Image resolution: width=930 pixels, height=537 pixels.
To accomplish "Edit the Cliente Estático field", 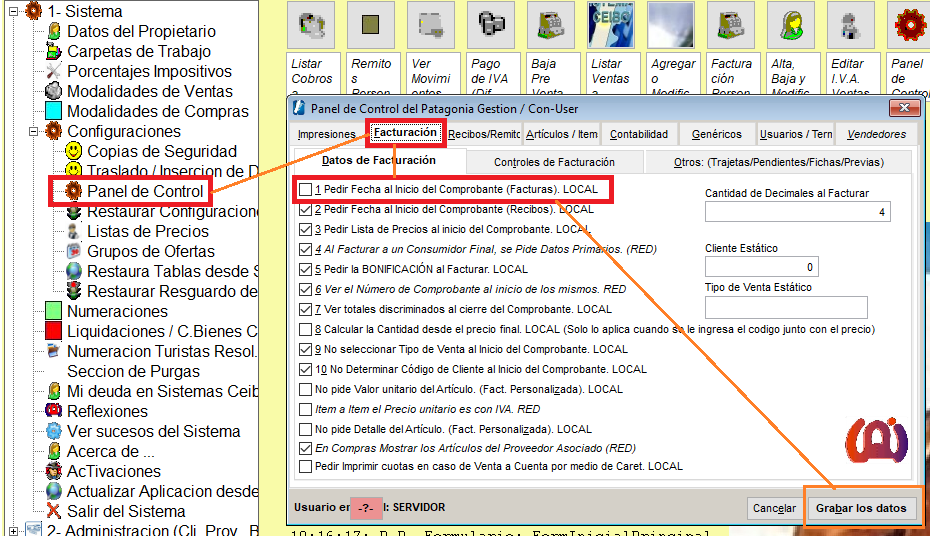I will coord(762,266).
